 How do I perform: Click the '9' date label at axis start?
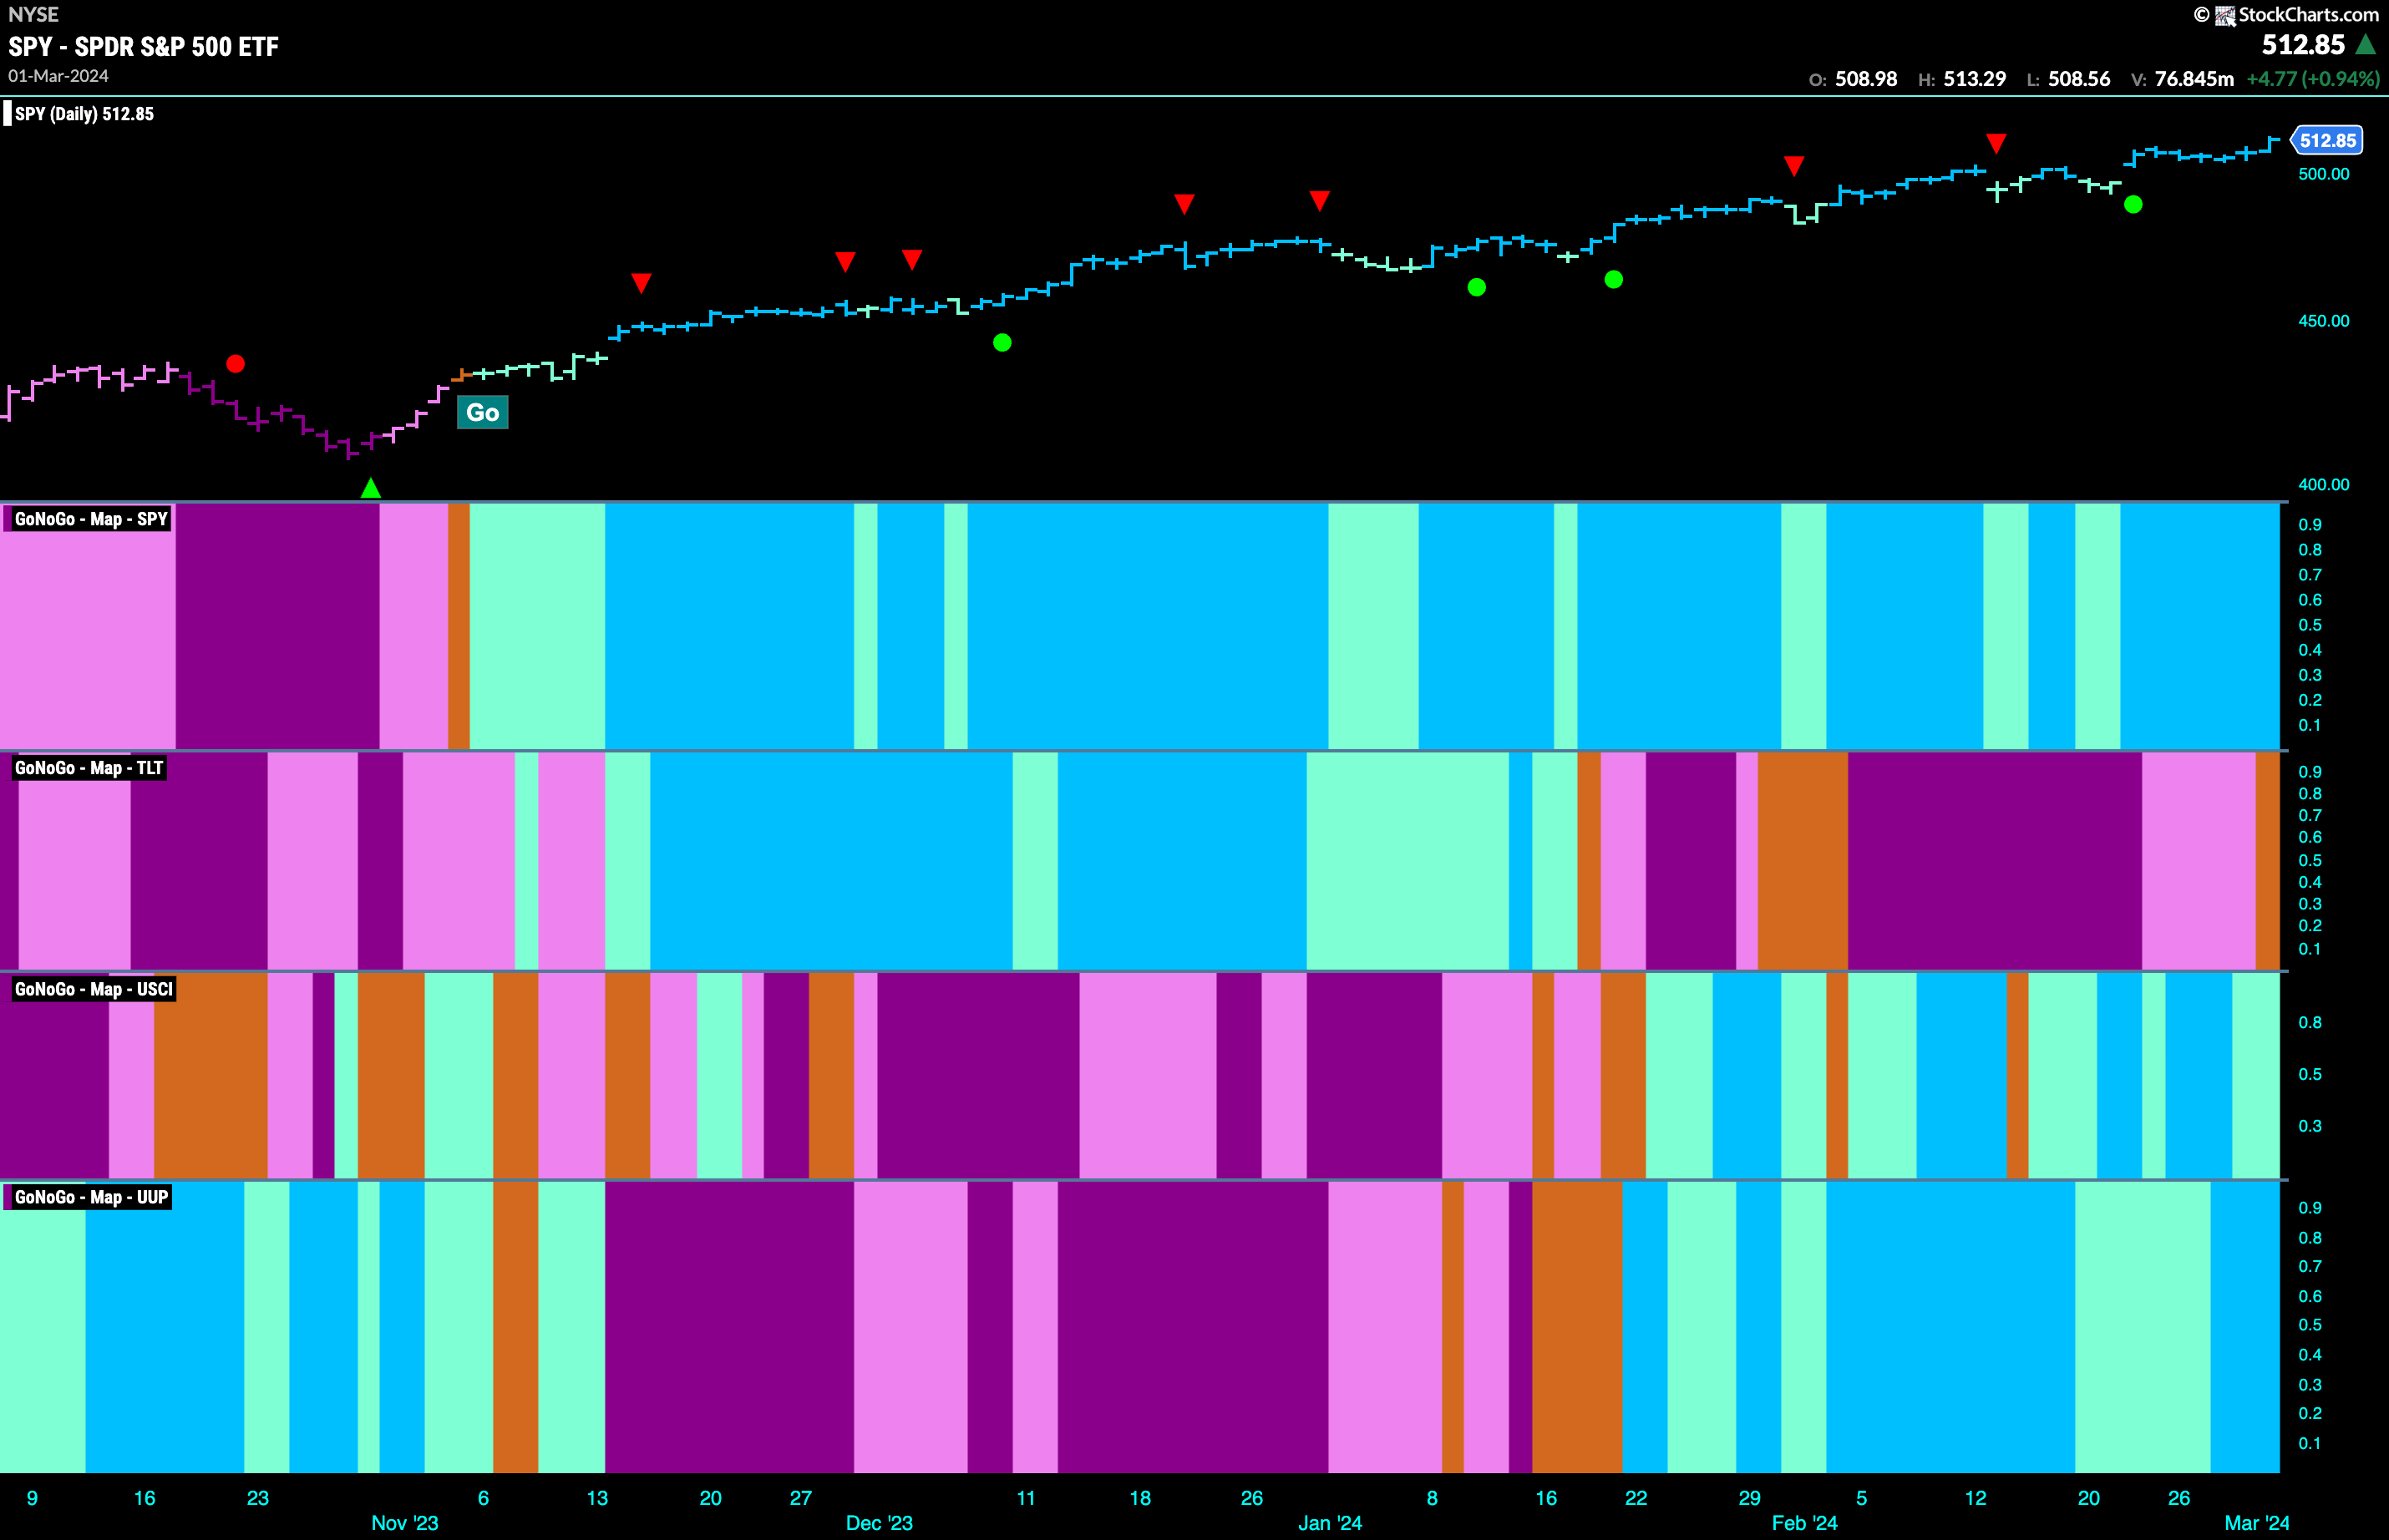(x=32, y=1498)
